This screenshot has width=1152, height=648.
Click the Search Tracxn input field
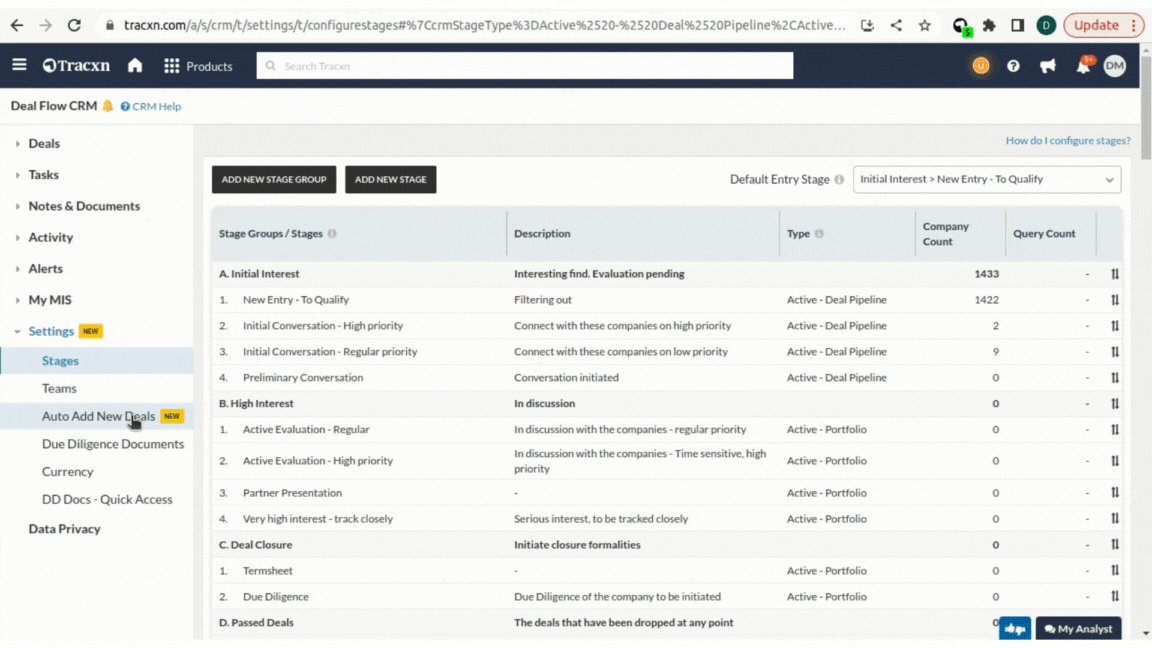[x=525, y=66]
